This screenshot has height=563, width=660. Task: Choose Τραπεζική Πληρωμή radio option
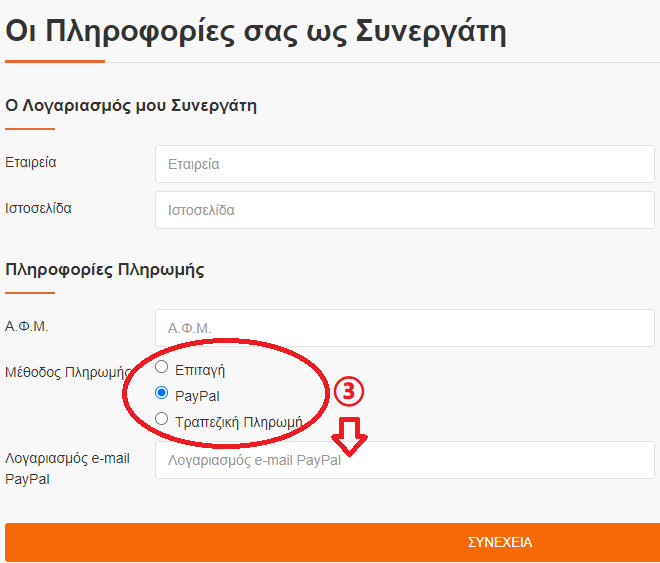point(161,419)
